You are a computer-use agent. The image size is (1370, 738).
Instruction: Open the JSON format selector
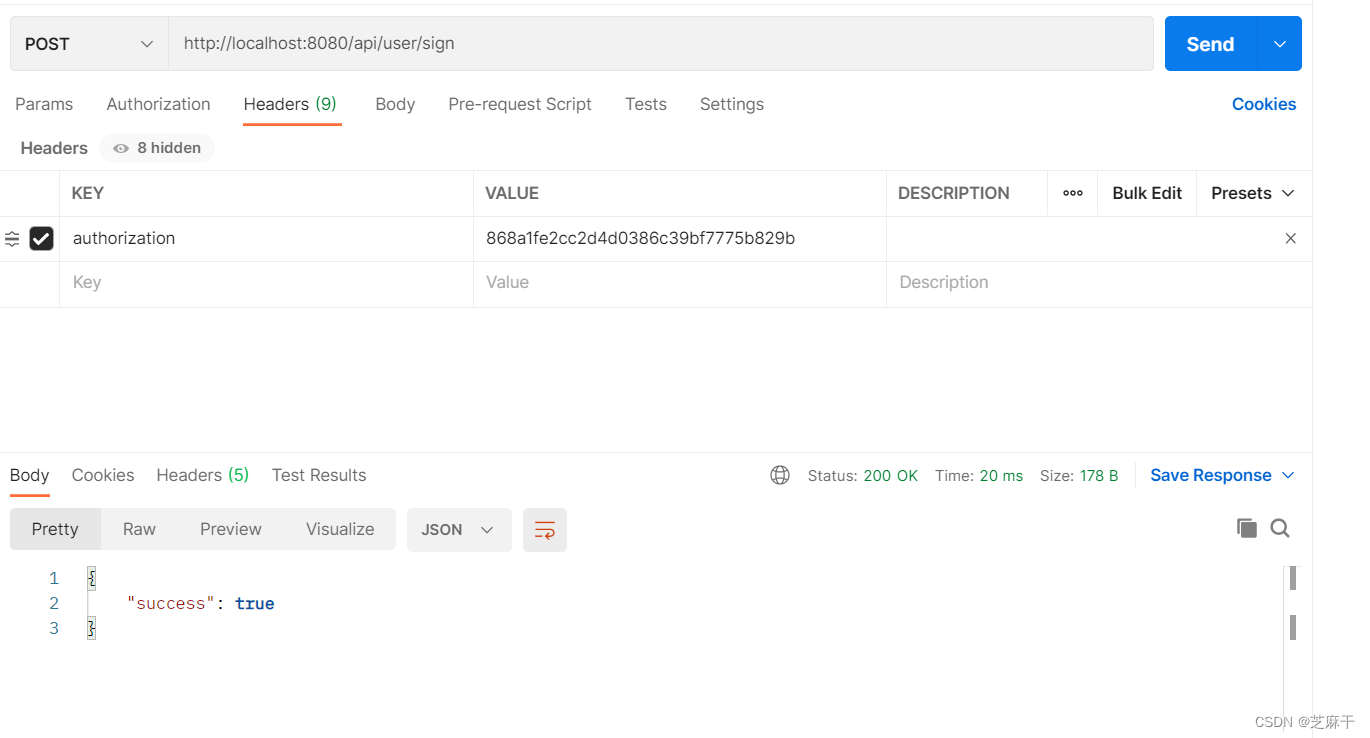(x=458, y=528)
